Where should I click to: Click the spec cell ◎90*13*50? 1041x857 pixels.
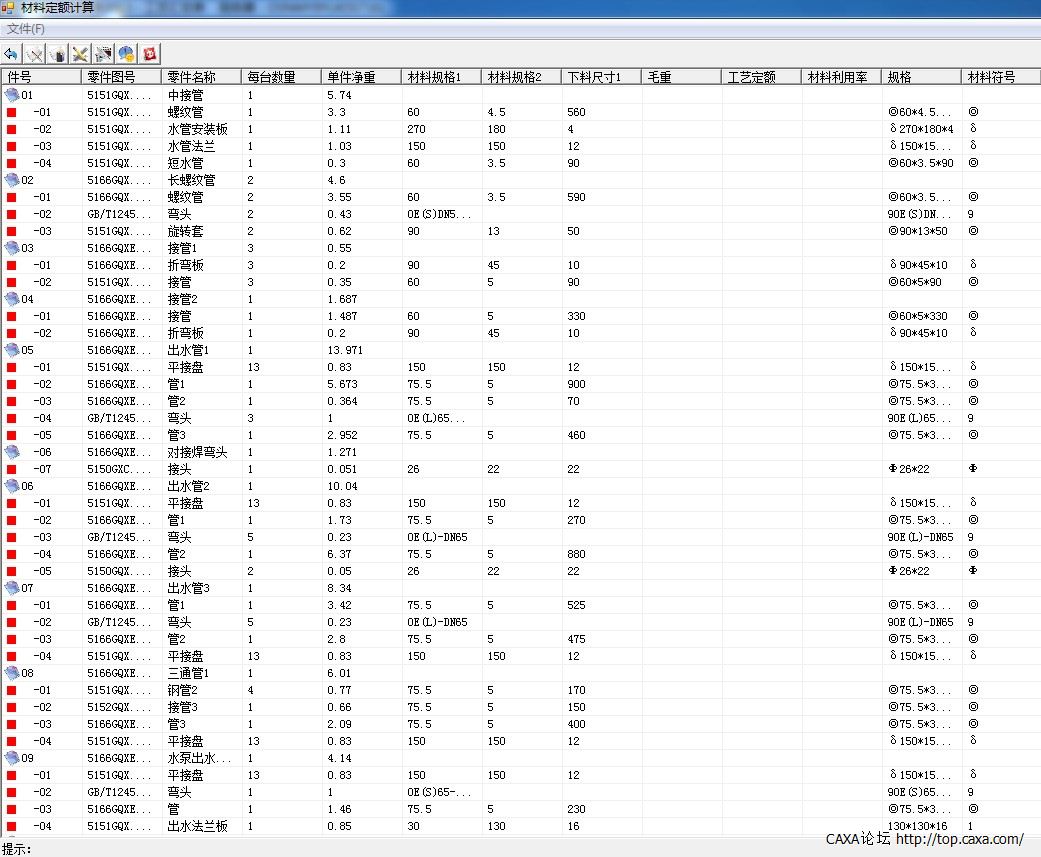(x=918, y=231)
